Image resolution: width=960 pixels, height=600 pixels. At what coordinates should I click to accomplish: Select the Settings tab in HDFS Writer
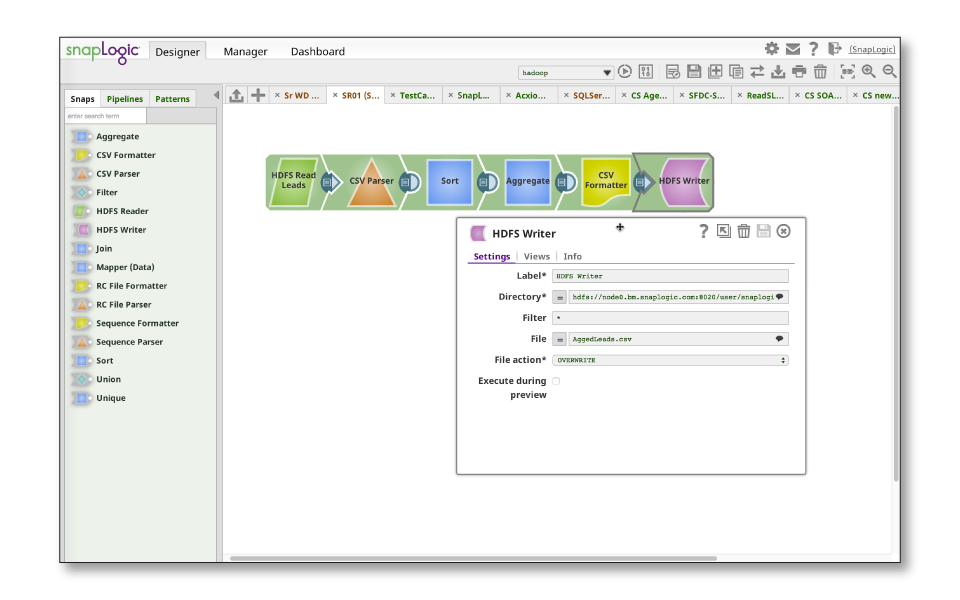[x=492, y=257]
